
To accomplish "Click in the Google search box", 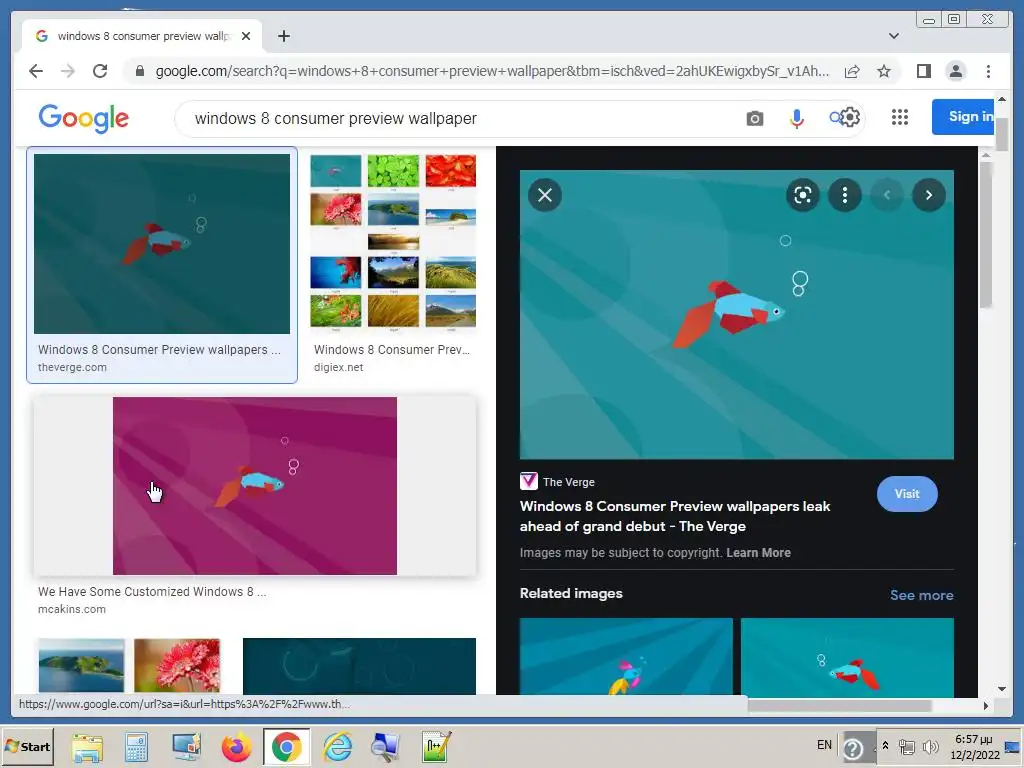I will (457, 118).
